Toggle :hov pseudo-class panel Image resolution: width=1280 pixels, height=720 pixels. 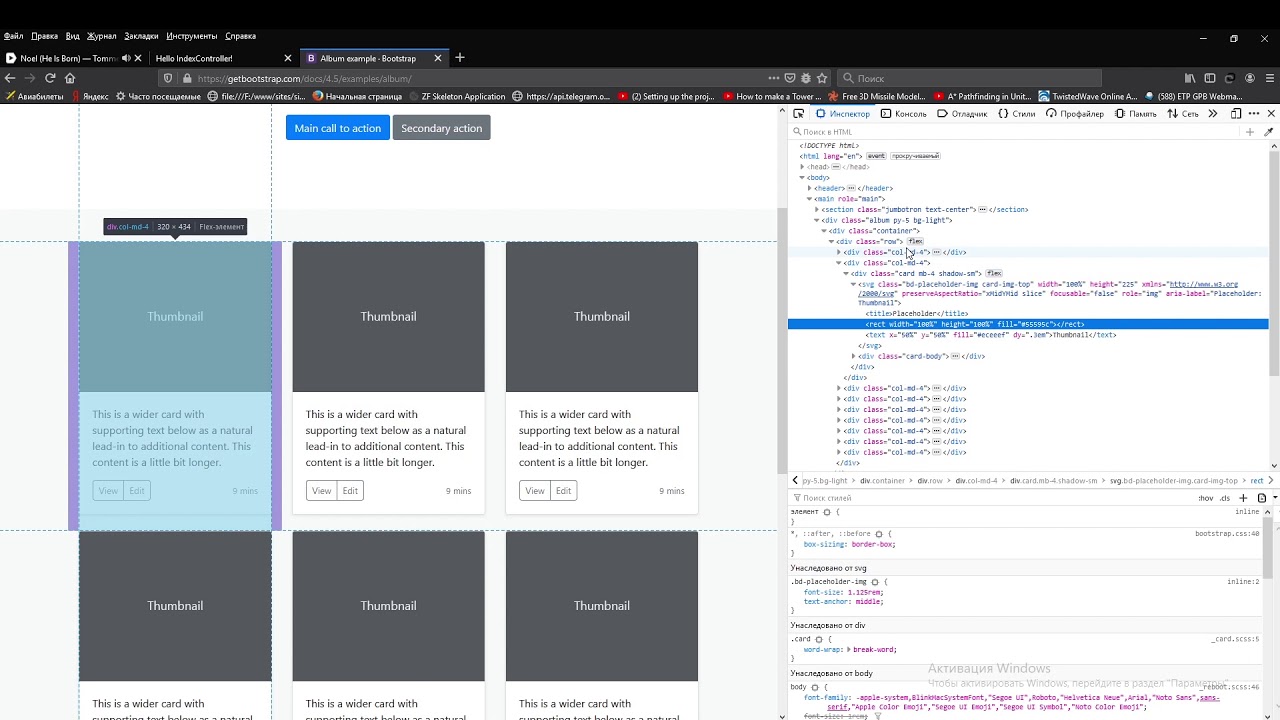pos(1206,498)
